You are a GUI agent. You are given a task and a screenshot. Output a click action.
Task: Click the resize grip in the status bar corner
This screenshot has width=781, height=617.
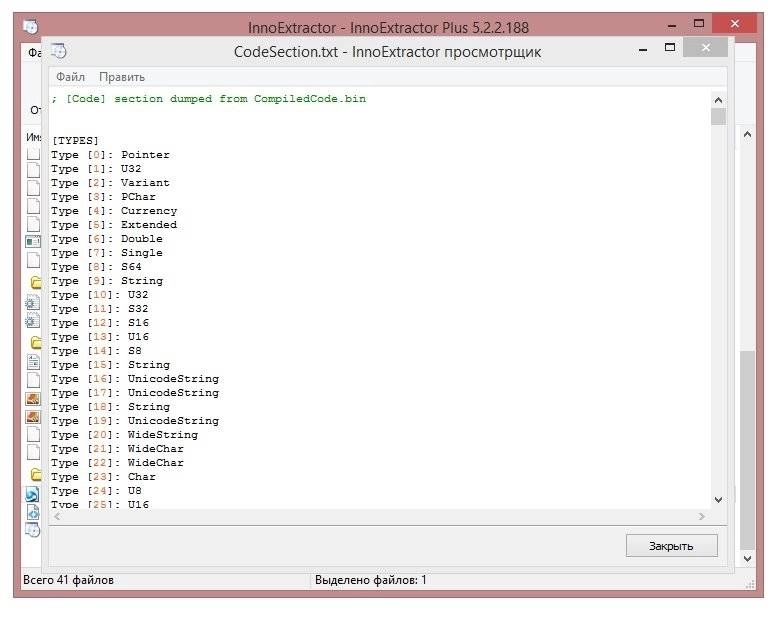click(x=750, y=584)
